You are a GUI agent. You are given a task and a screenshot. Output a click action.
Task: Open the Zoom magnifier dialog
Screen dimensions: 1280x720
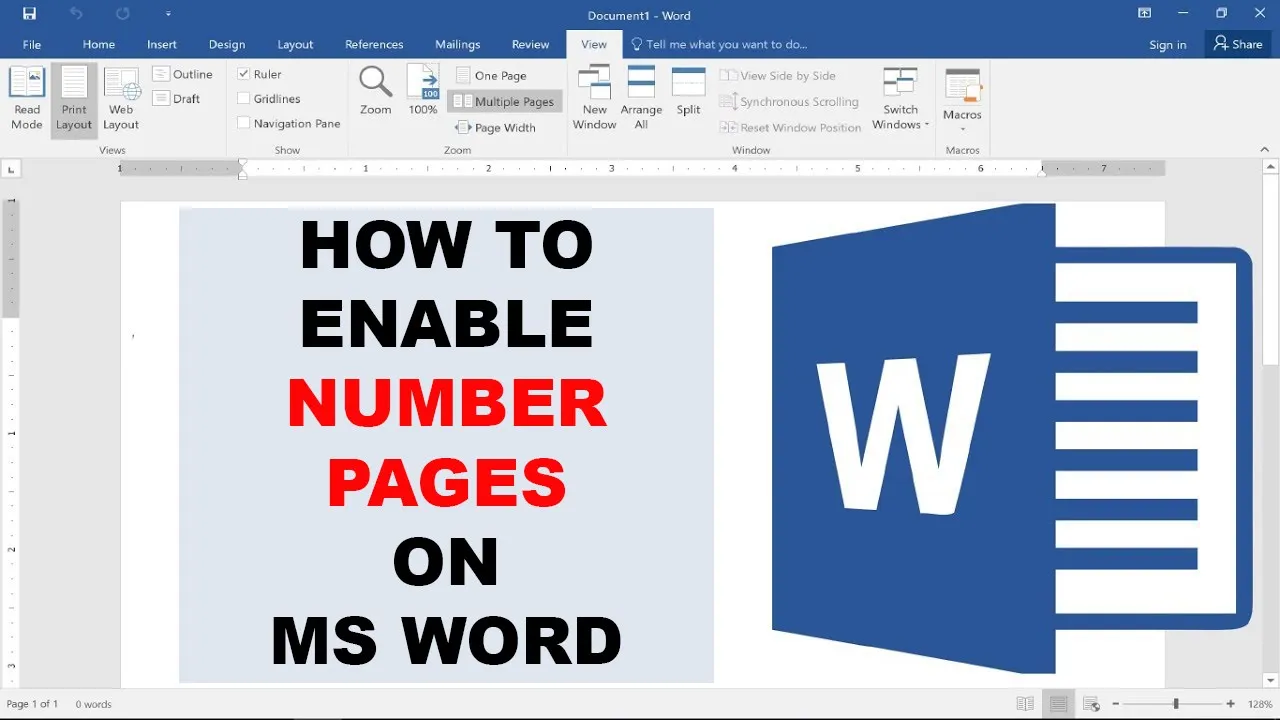click(376, 91)
